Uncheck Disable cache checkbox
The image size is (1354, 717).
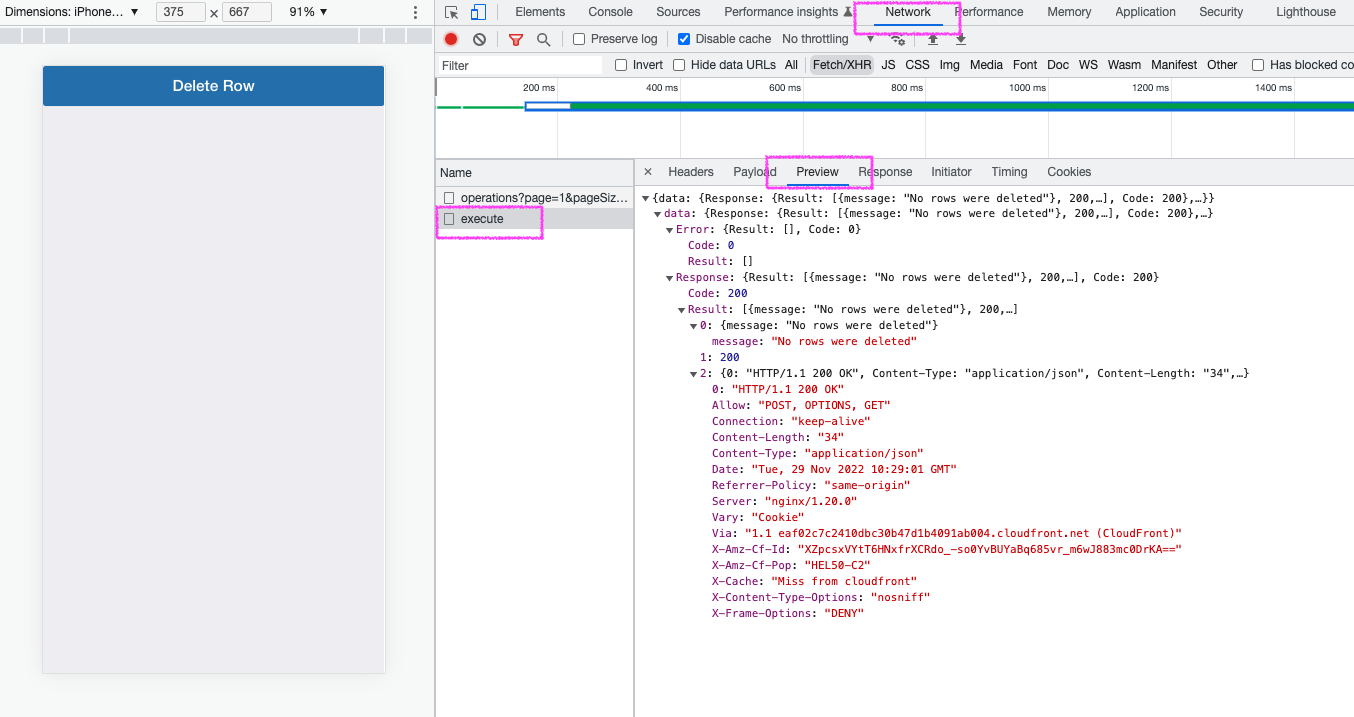pyautogui.click(x=684, y=39)
